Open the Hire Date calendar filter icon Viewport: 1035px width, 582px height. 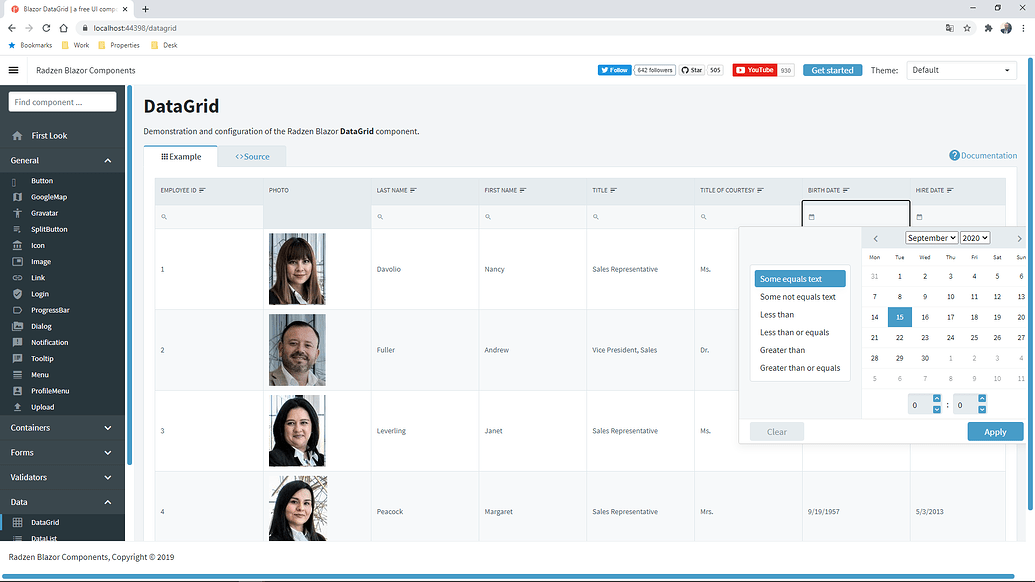(x=919, y=217)
